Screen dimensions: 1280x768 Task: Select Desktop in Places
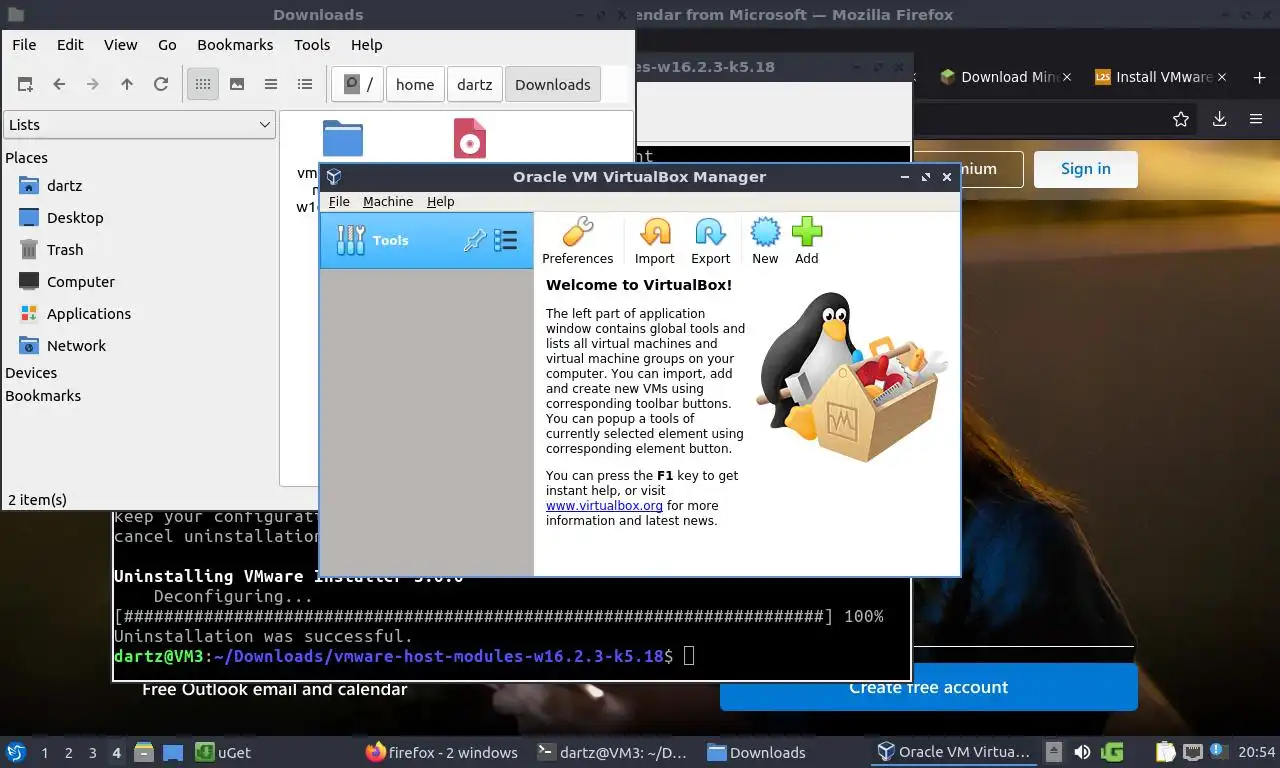pos(75,218)
